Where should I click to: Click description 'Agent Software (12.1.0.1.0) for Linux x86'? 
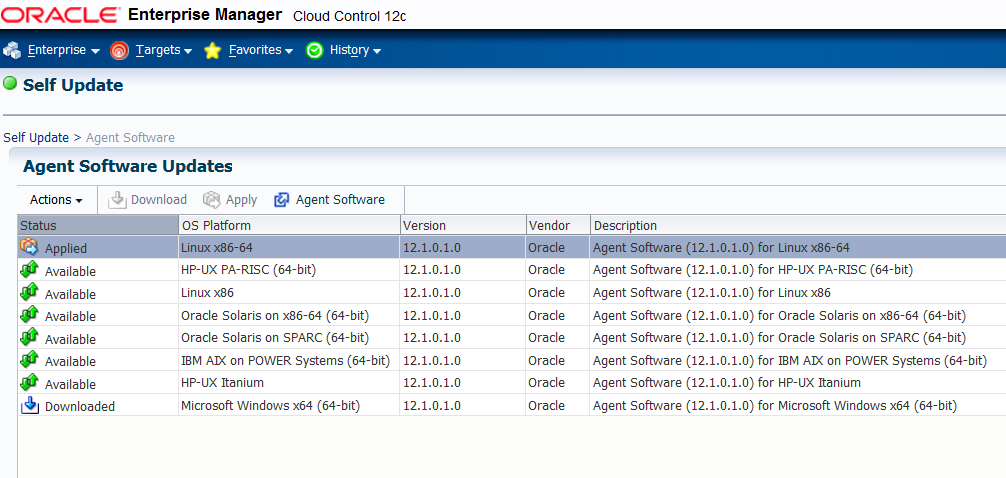click(712, 293)
